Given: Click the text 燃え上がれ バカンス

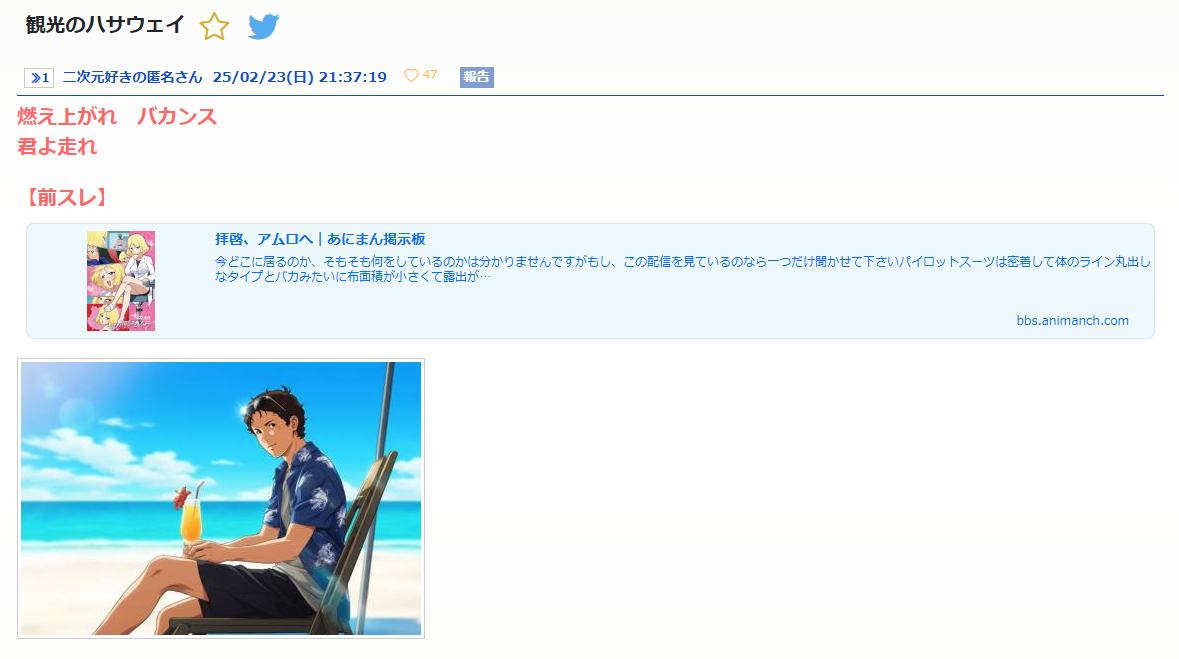Looking at the screenshot, I should tap(117, 117).
